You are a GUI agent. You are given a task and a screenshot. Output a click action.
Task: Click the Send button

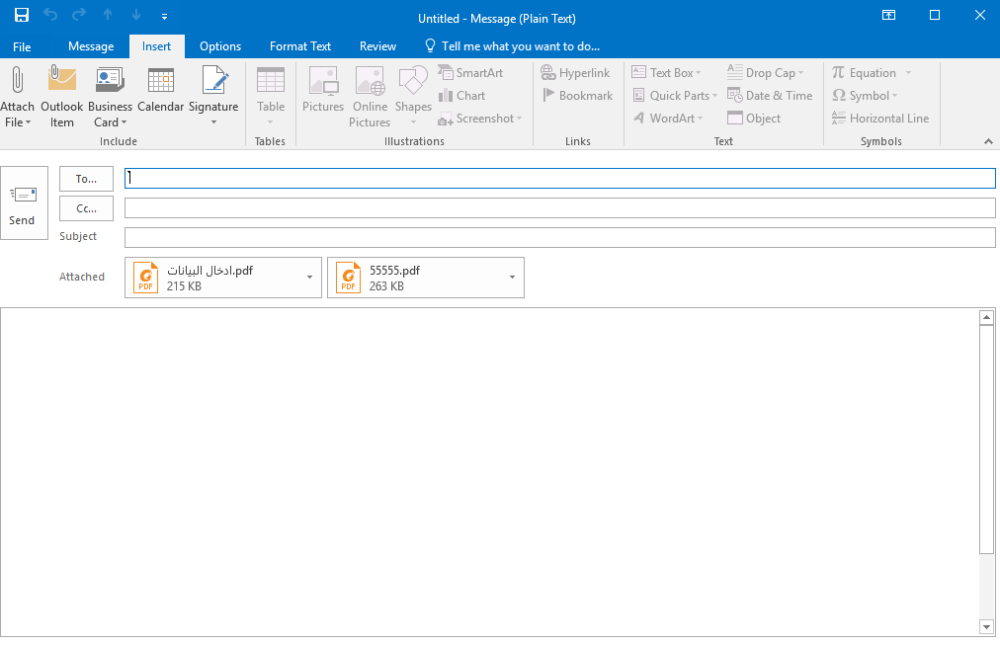[24, 203]
